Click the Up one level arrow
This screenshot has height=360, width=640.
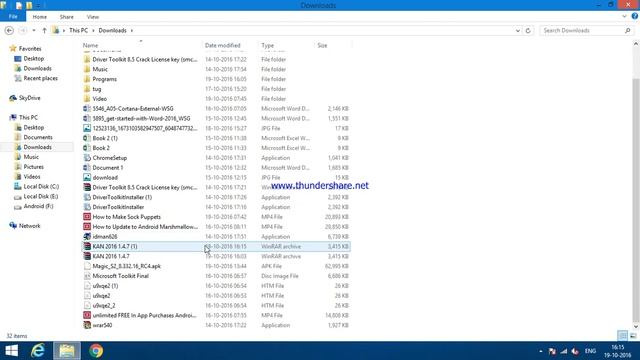tap(44, 31)
